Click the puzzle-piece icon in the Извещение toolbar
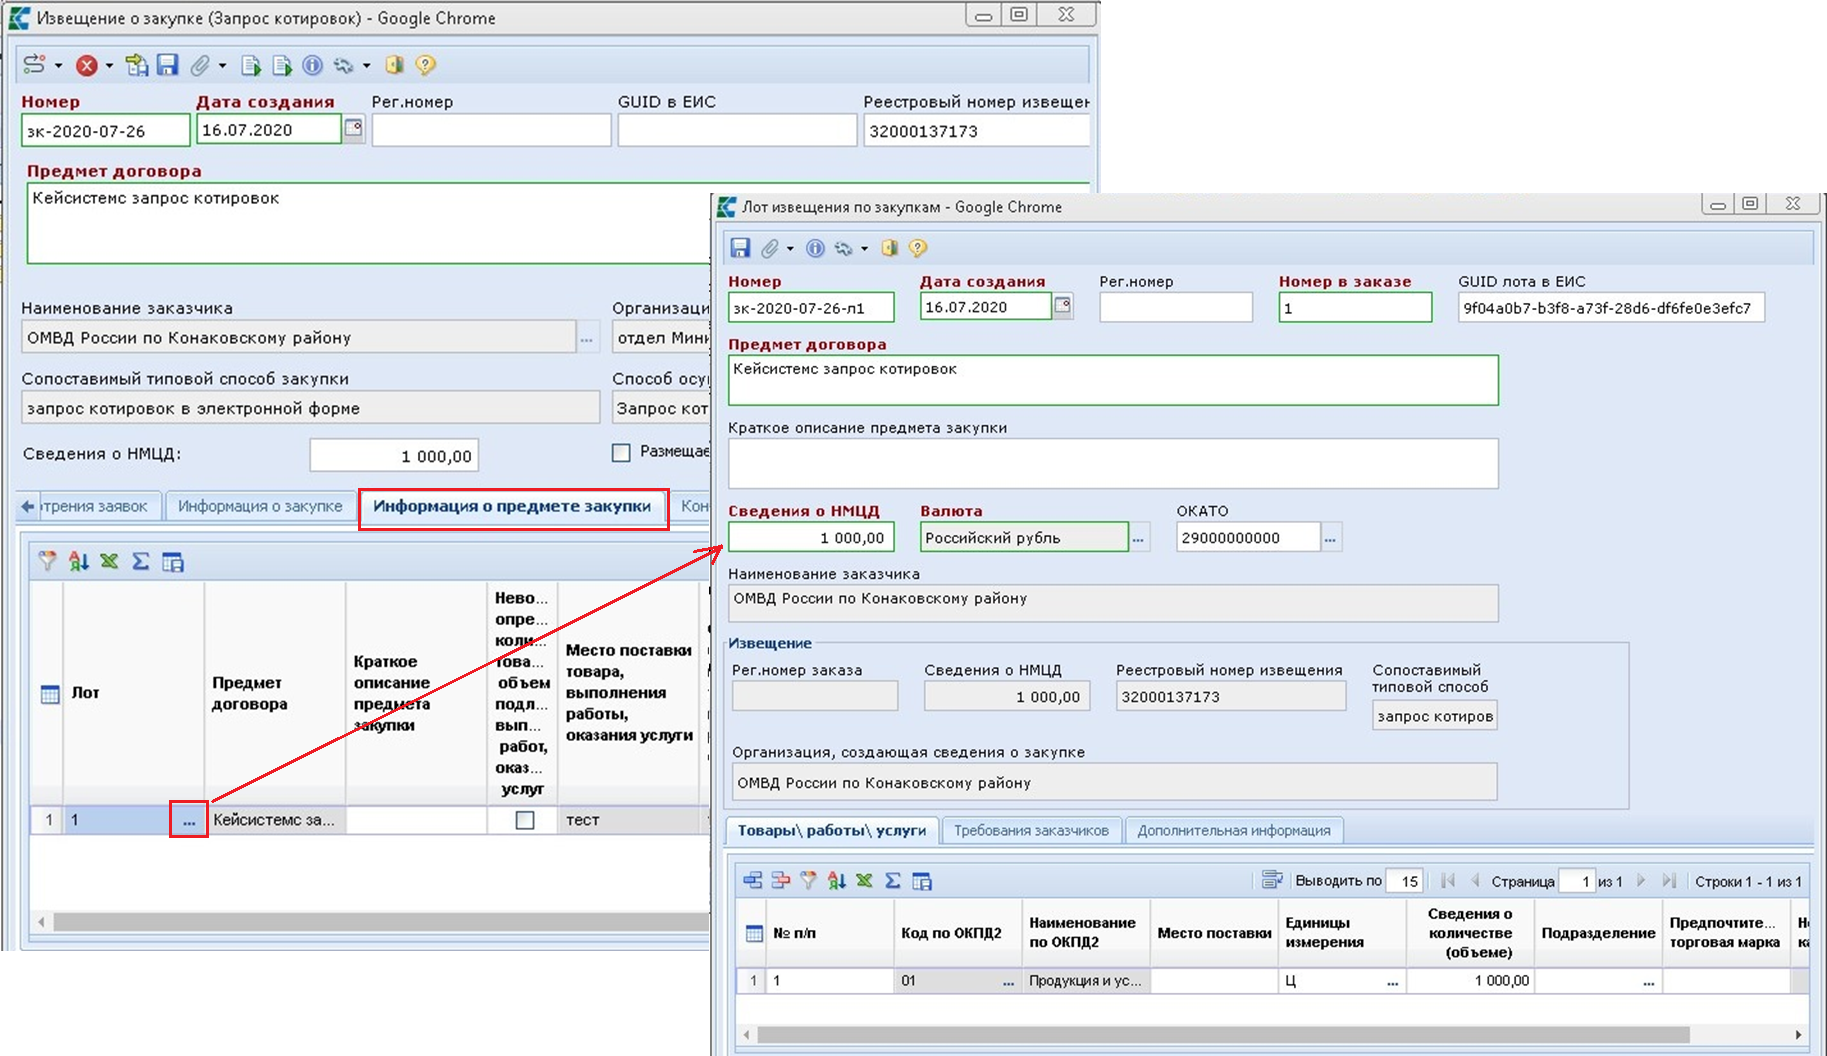The height and width of the screenshot is (1056, 1827). point(344,65)
